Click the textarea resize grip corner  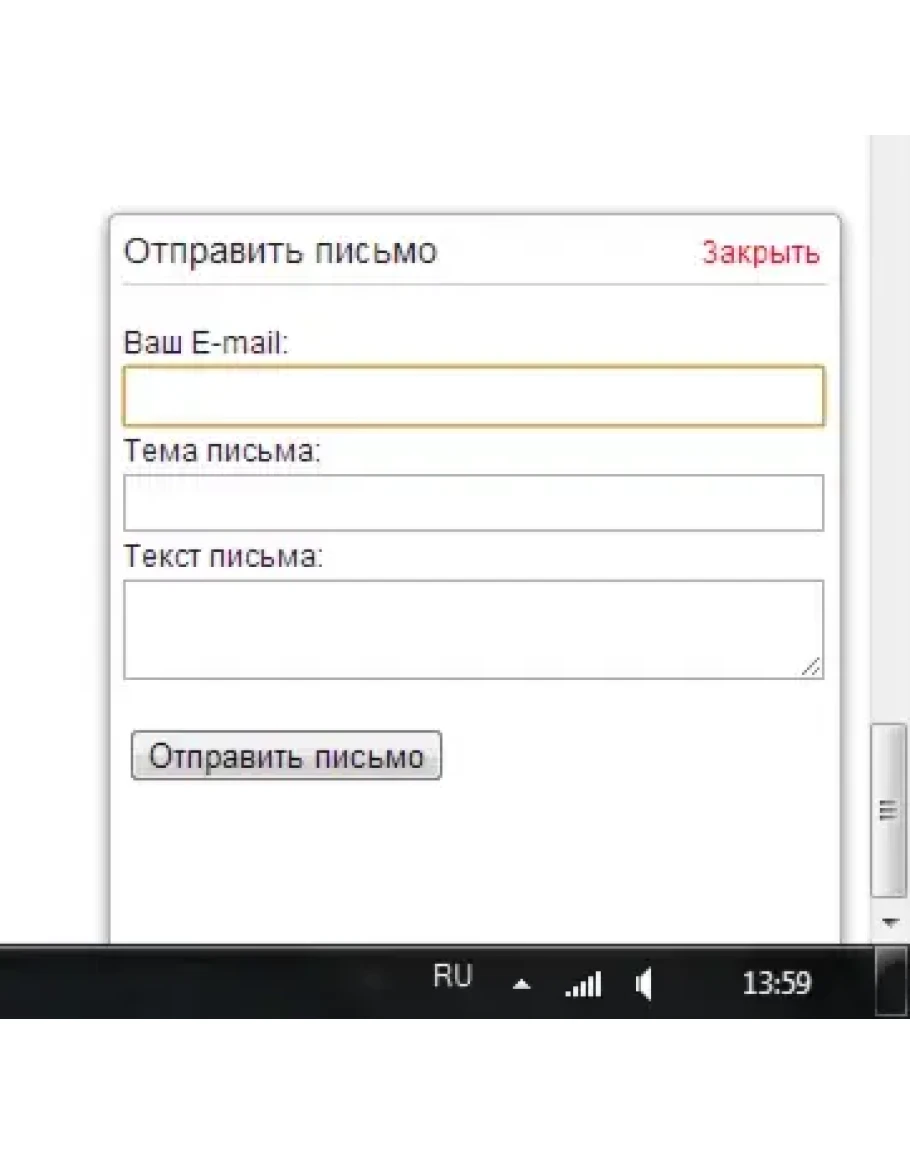[812, 668]
